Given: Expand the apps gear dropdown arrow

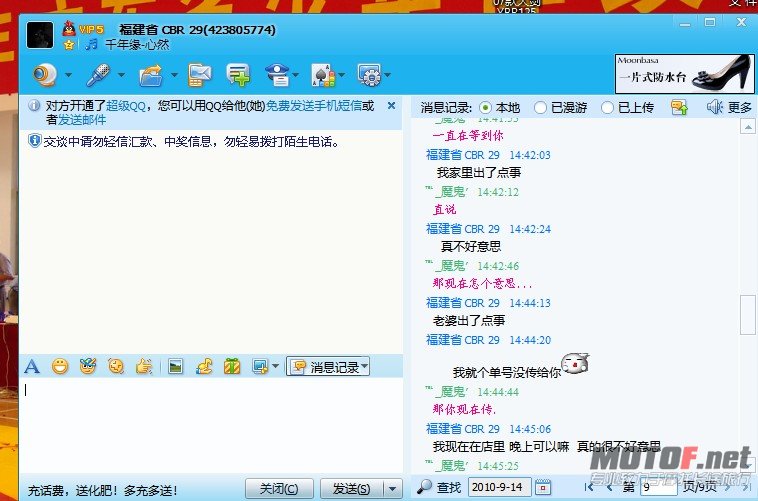Looking at the screenshot, I should 387,75.
